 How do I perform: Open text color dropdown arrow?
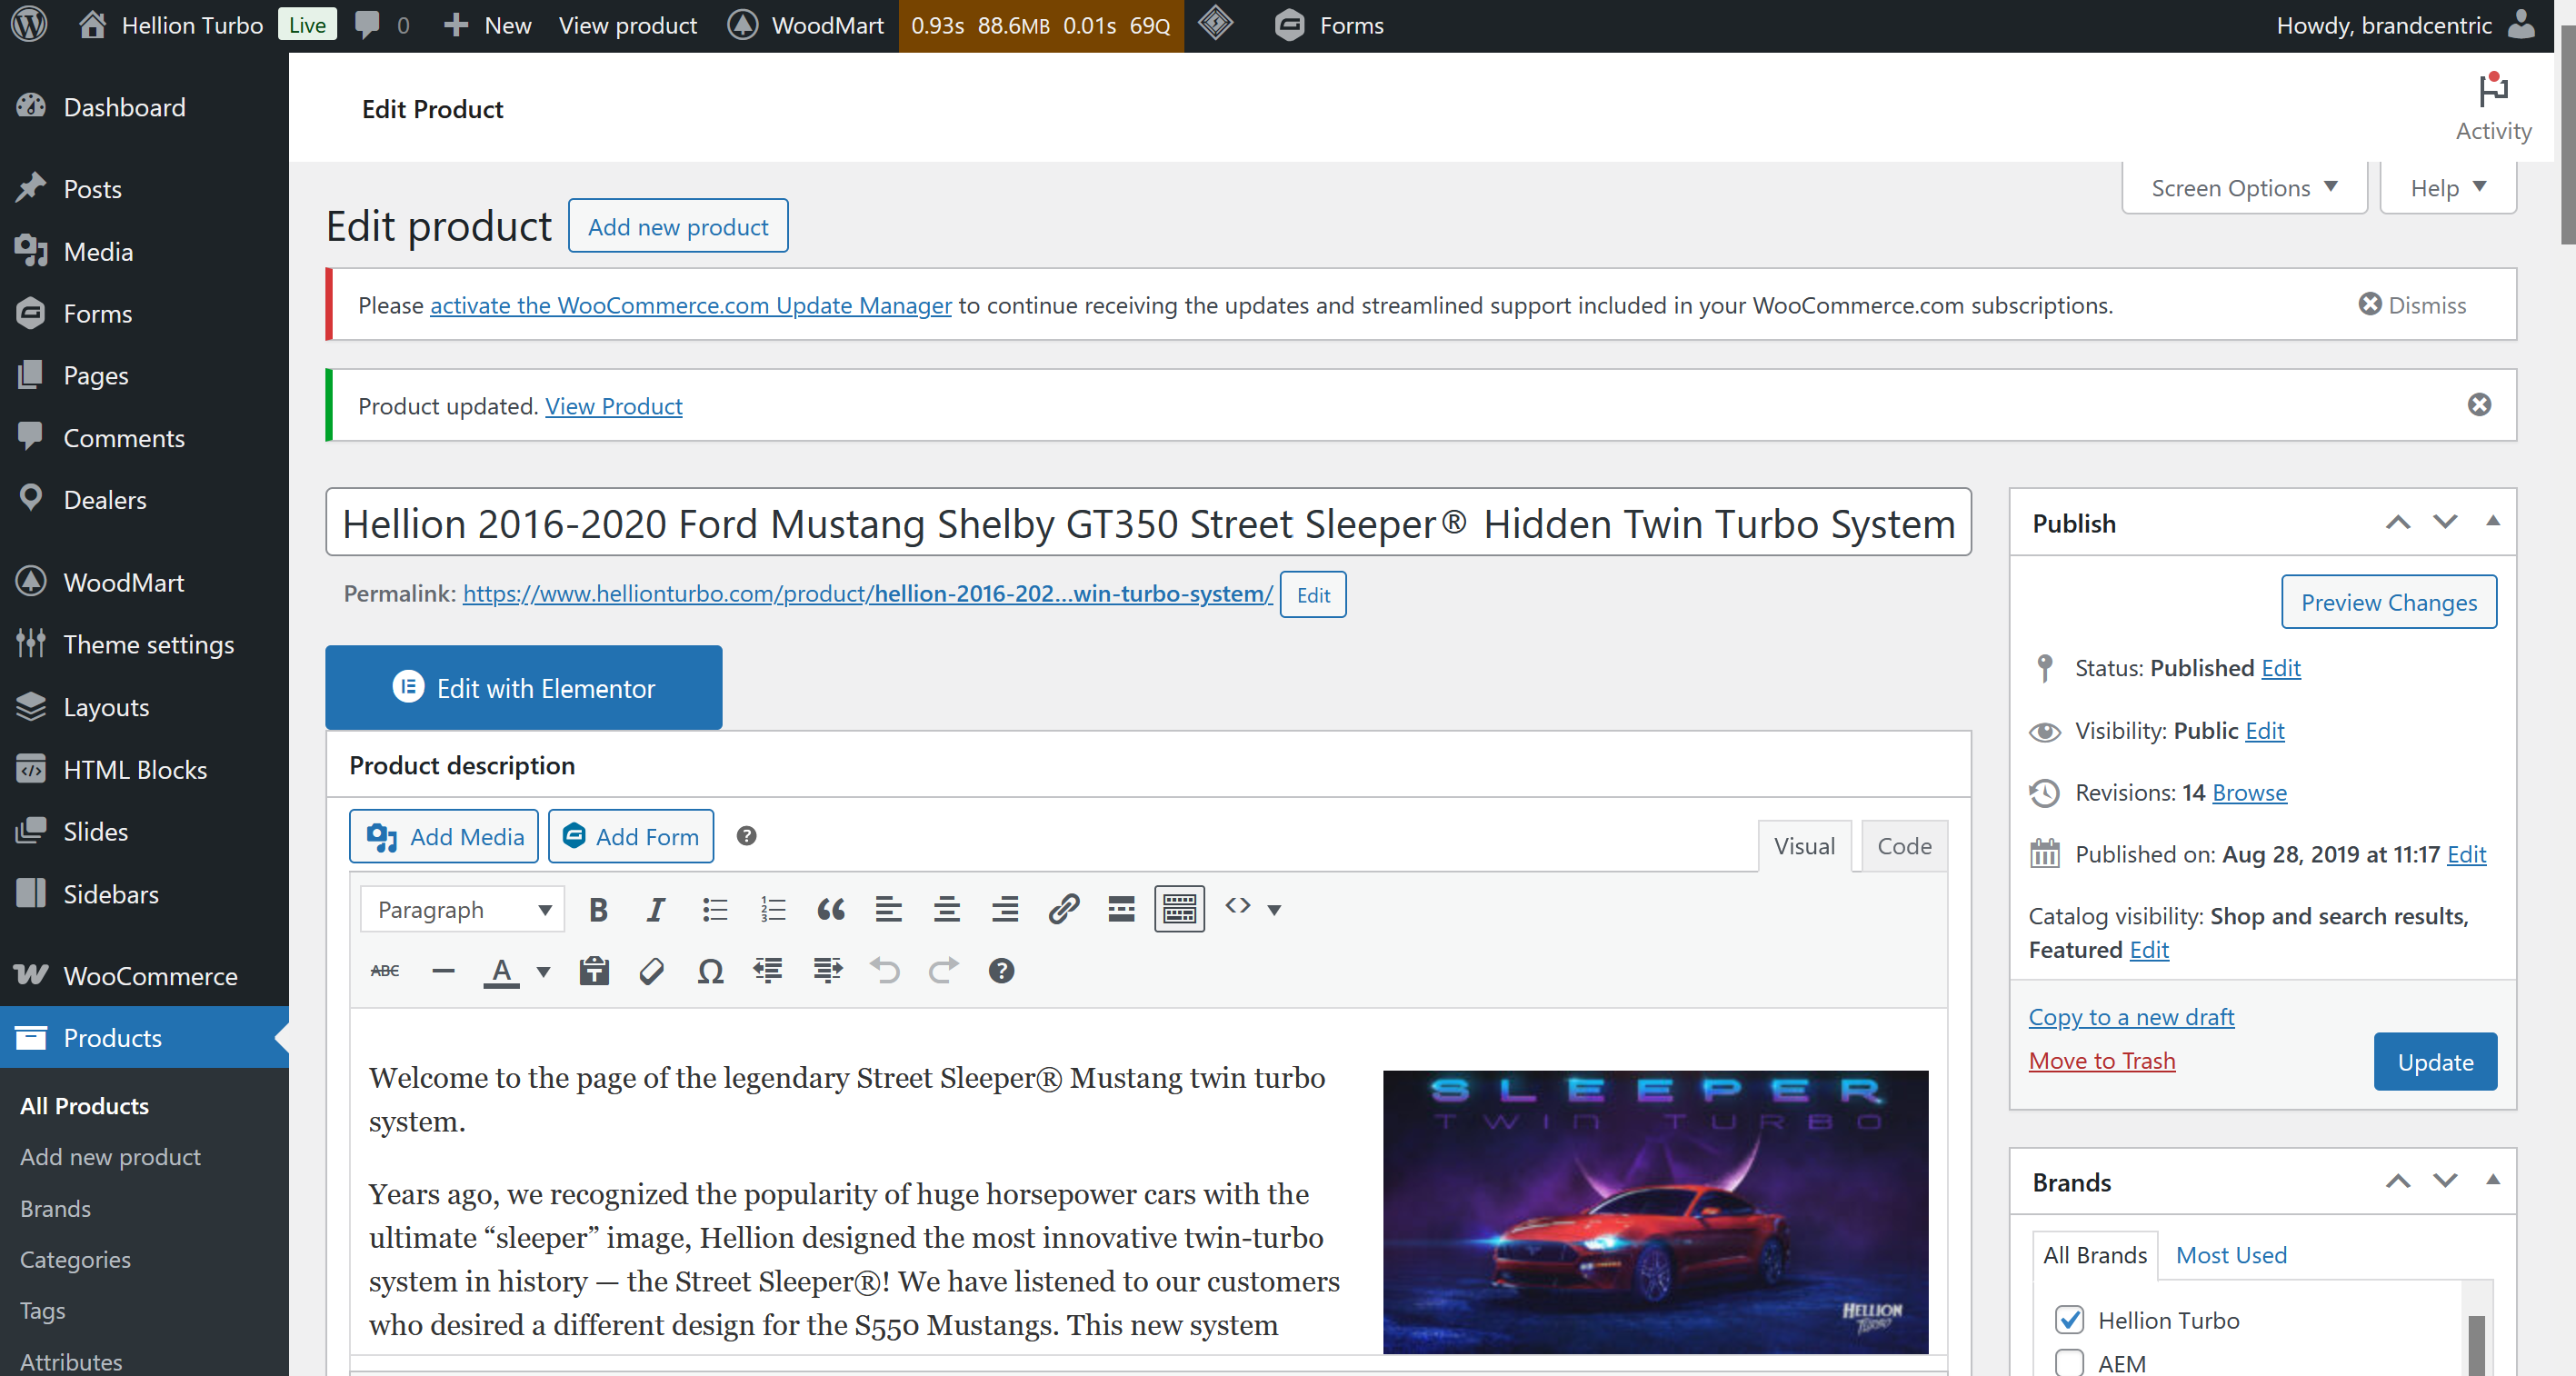[544, 970]
